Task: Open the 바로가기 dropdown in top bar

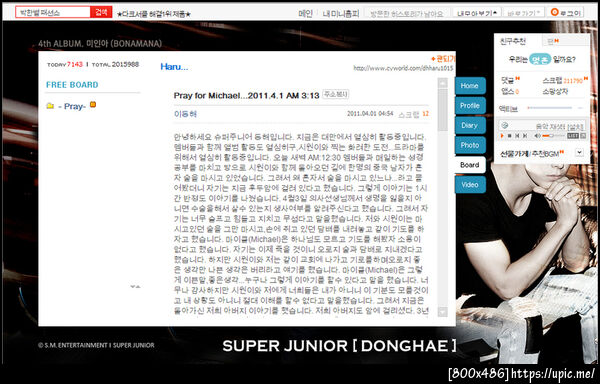Action: (x=523, y=13)
